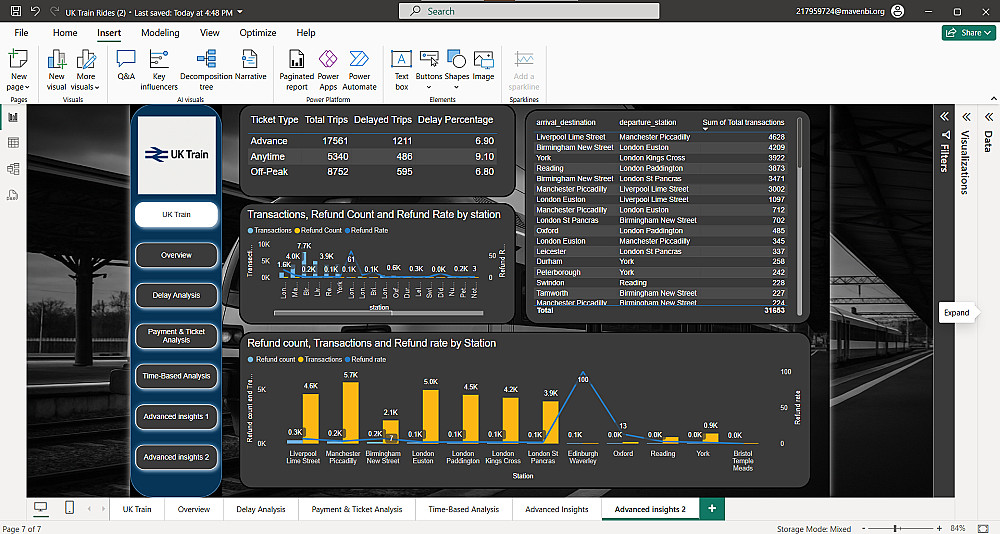Viewport: 1000px width, 534px height.
Task: Insert a Q&A visual from the ribbon
Action: pos(126,64)
